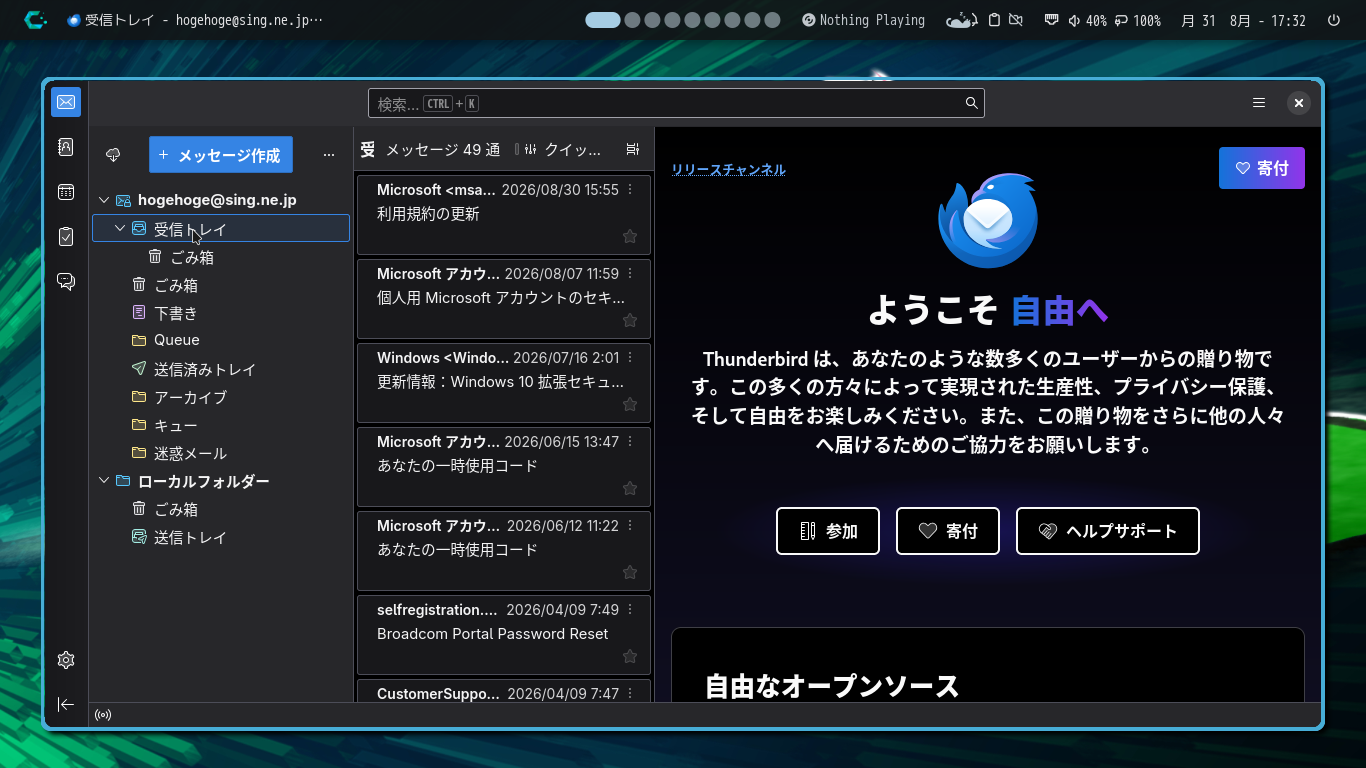Click the clipboard icon in top bar

pyautogui.click(x=994, y=20)
